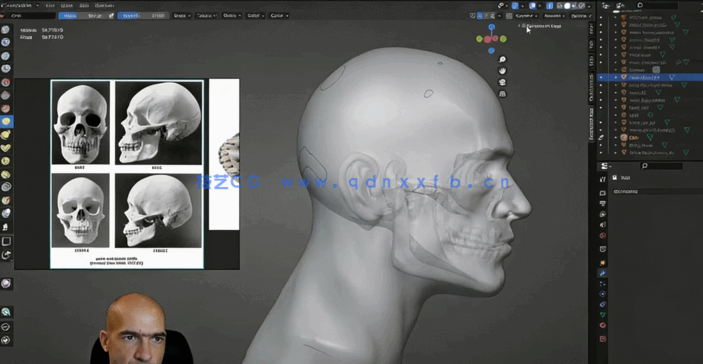
Task: Expand the highlighted outliner row arrow
Action: [x=616, y=77]
